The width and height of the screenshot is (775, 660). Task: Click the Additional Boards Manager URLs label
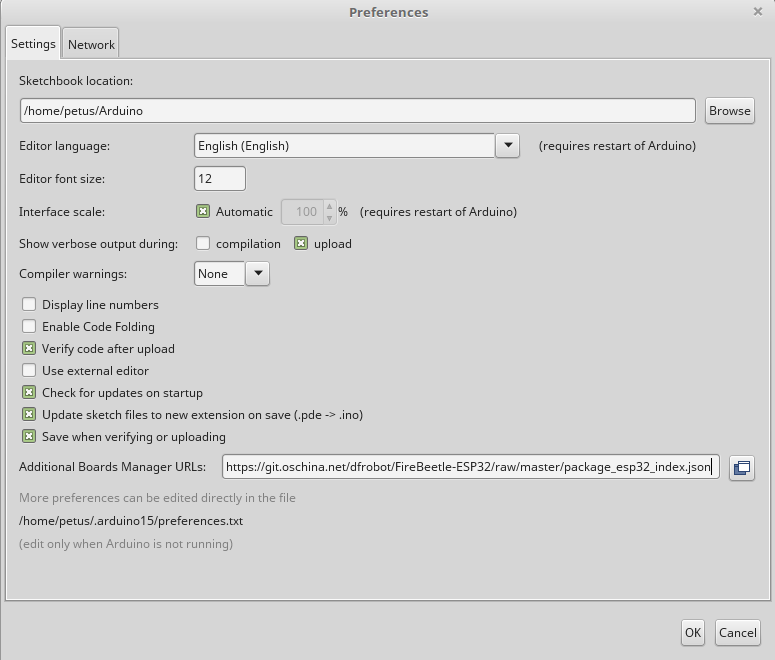pyautogui.click(x=112, y=467)
